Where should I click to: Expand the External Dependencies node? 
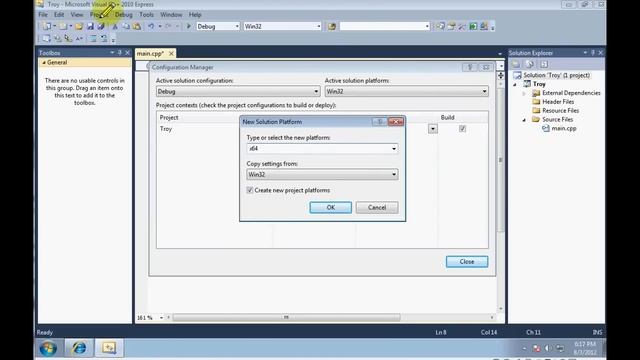click(524, 93)
